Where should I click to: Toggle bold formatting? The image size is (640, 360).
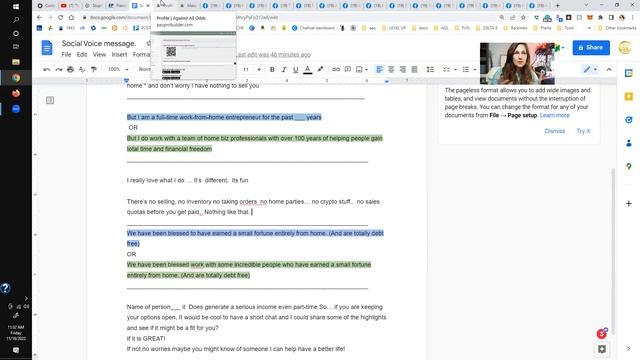pyautogui.click(x=272, y=69)
